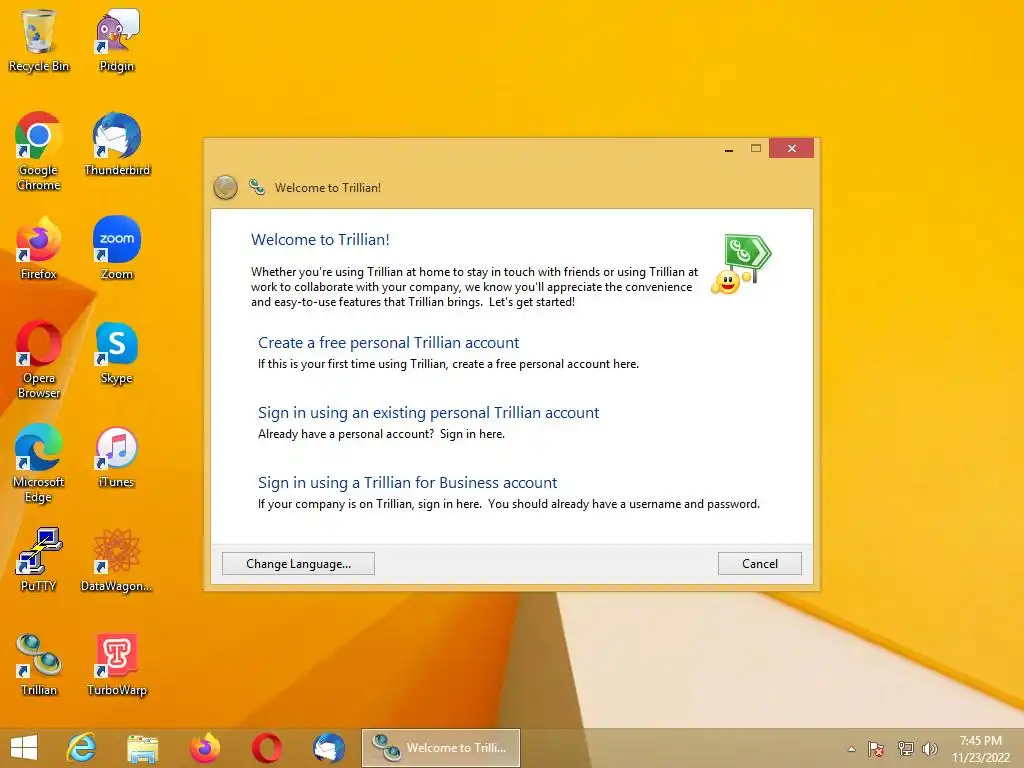Click the Opera taskbar icon

266,748
